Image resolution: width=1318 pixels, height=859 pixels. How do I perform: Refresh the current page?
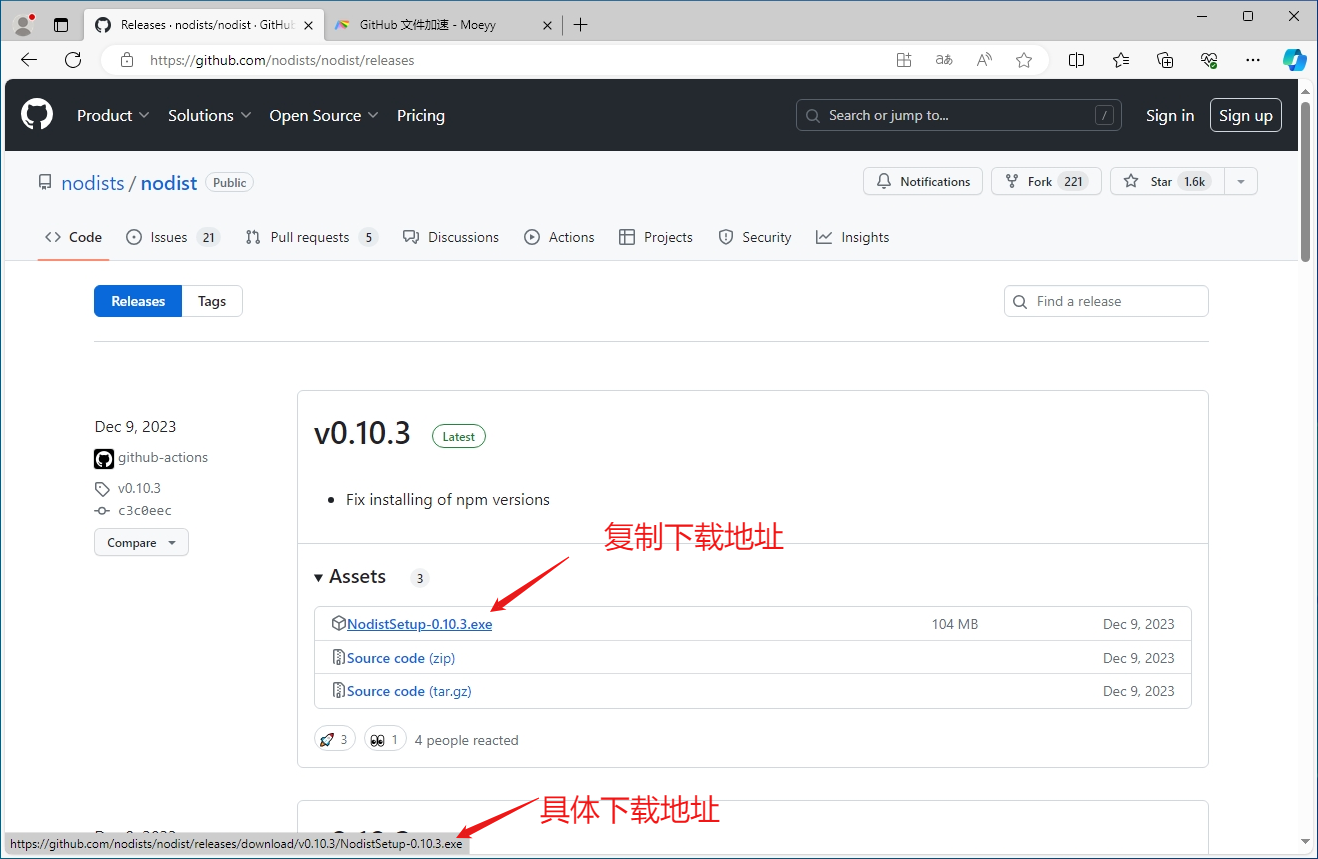[x=73, y=60]
